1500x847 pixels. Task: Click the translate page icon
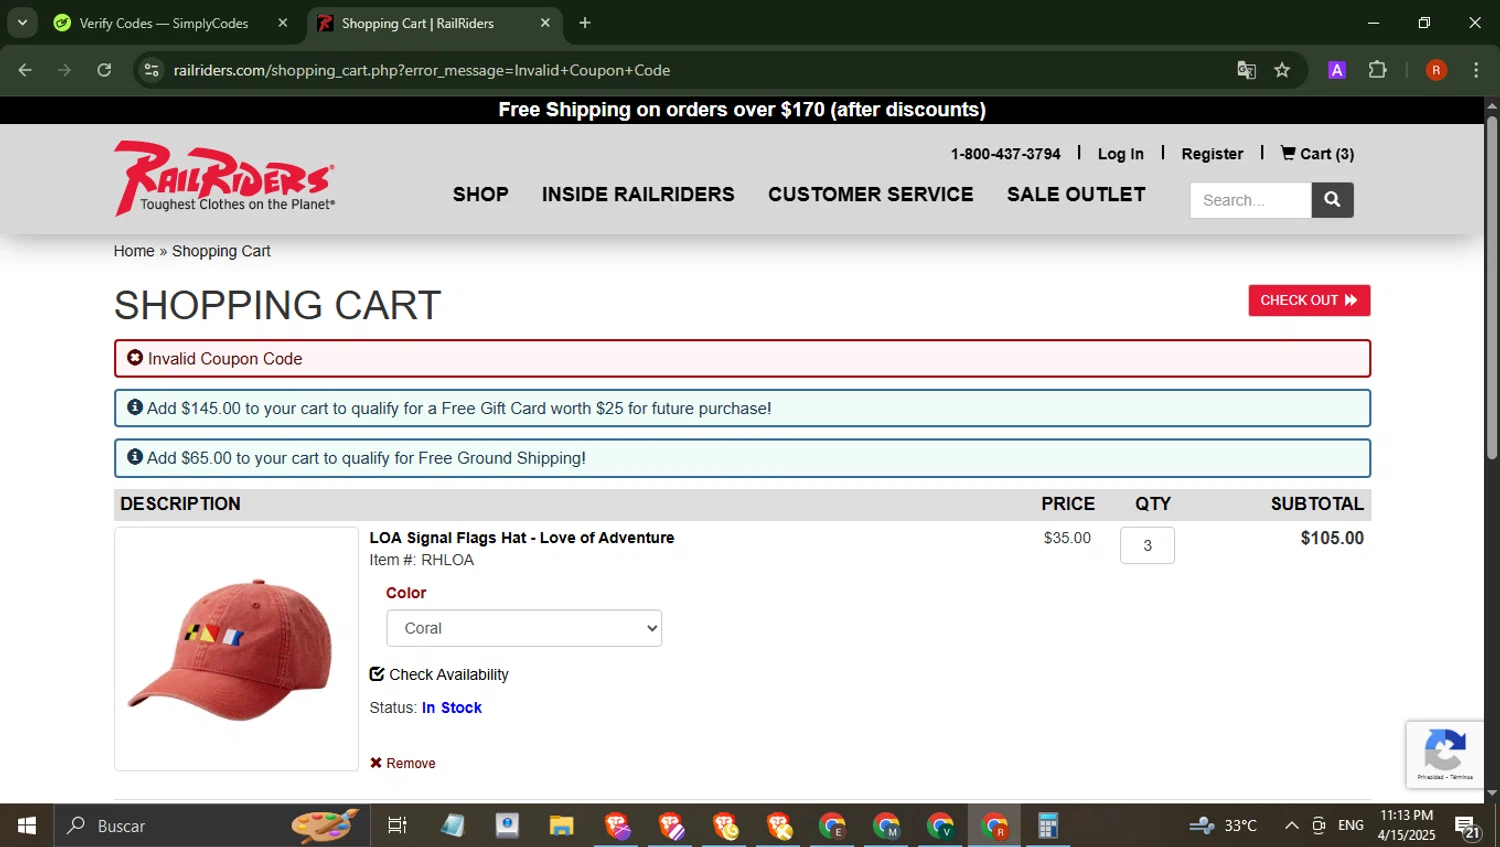pyautogui.click(x=1246, y=70)
